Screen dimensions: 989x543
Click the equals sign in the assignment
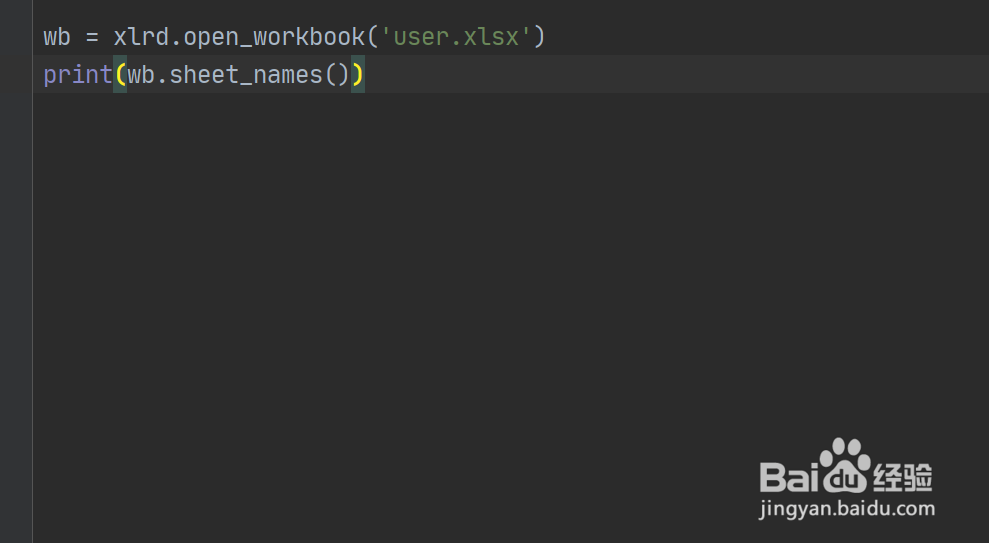92,37
